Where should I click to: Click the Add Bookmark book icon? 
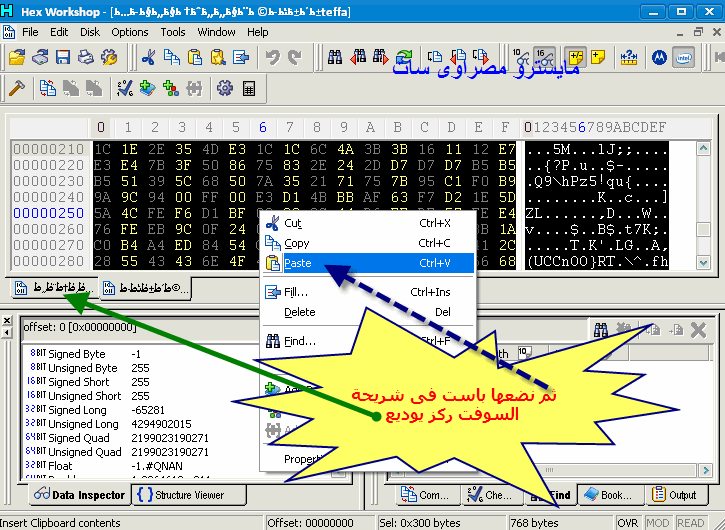[147, 88]
